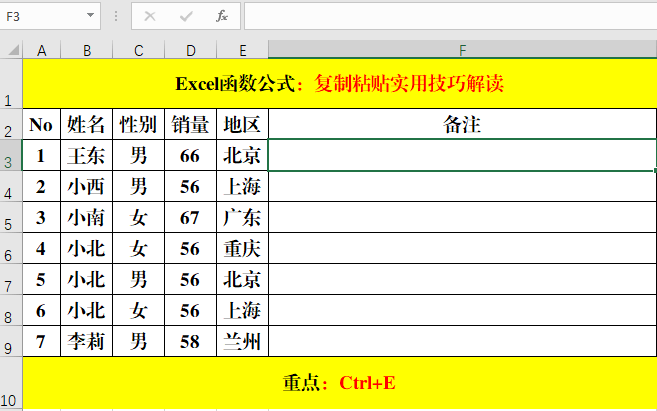Select the 北京 cell in 王东's row
The width and height of the screenshot is (657, 411).
243,155
